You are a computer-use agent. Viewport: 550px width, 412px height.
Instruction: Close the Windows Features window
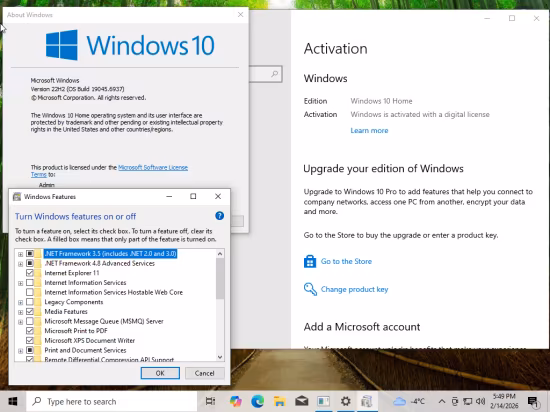click(218, 196)
